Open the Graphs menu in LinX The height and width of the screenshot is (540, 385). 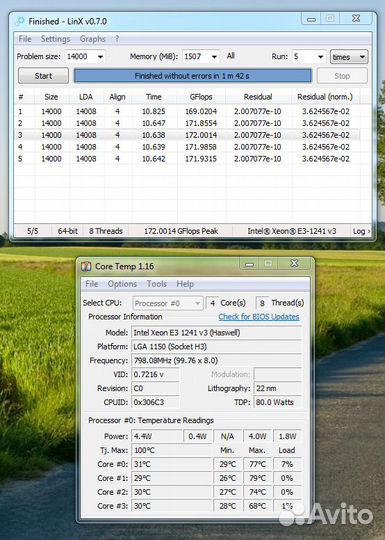coord(93,39)
